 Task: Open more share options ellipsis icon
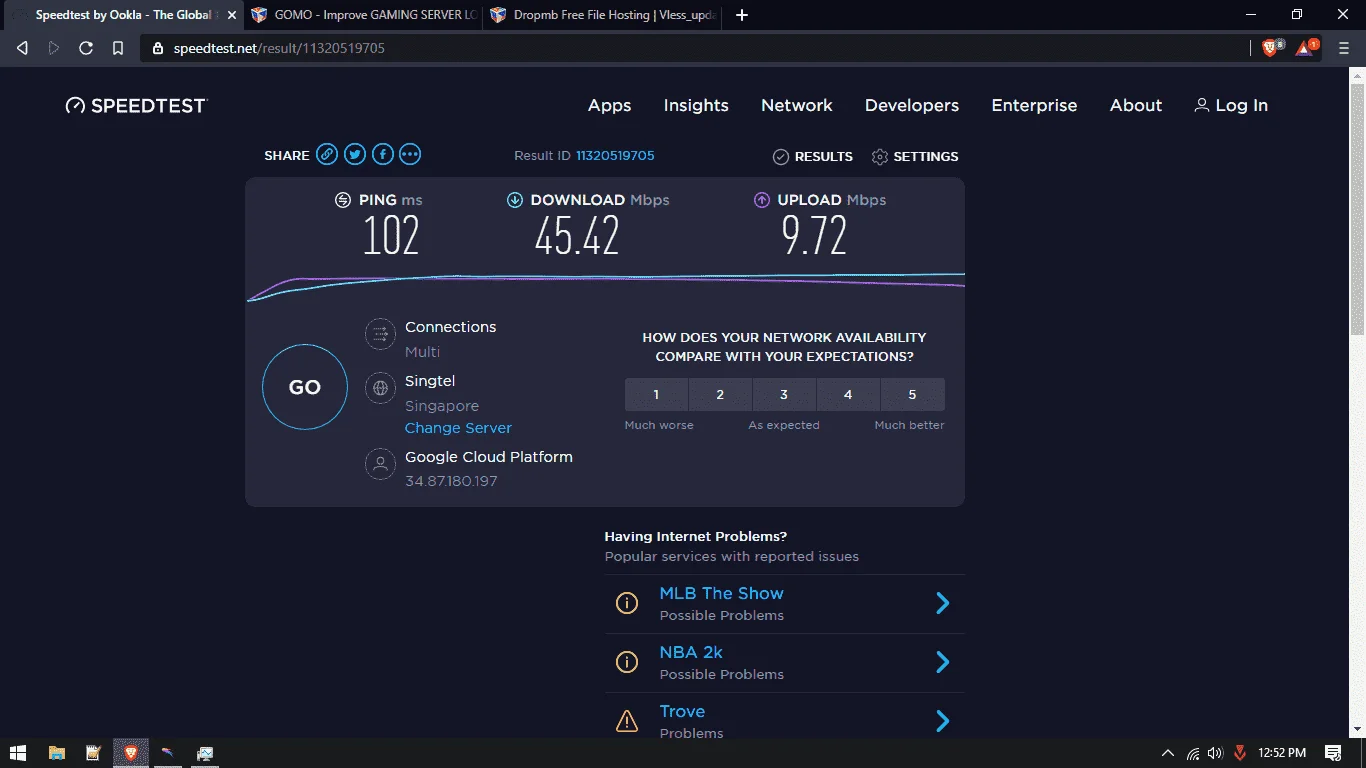pyautogui.click(x=410, y=154)
